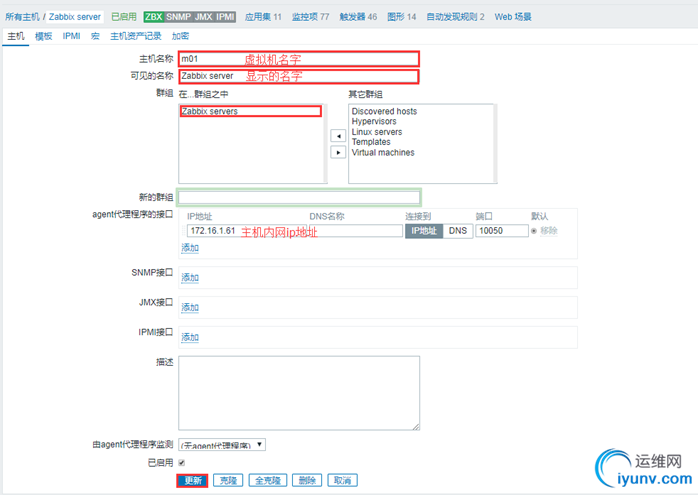
Task: Open the 加密 tab
Action: [180, 37]
